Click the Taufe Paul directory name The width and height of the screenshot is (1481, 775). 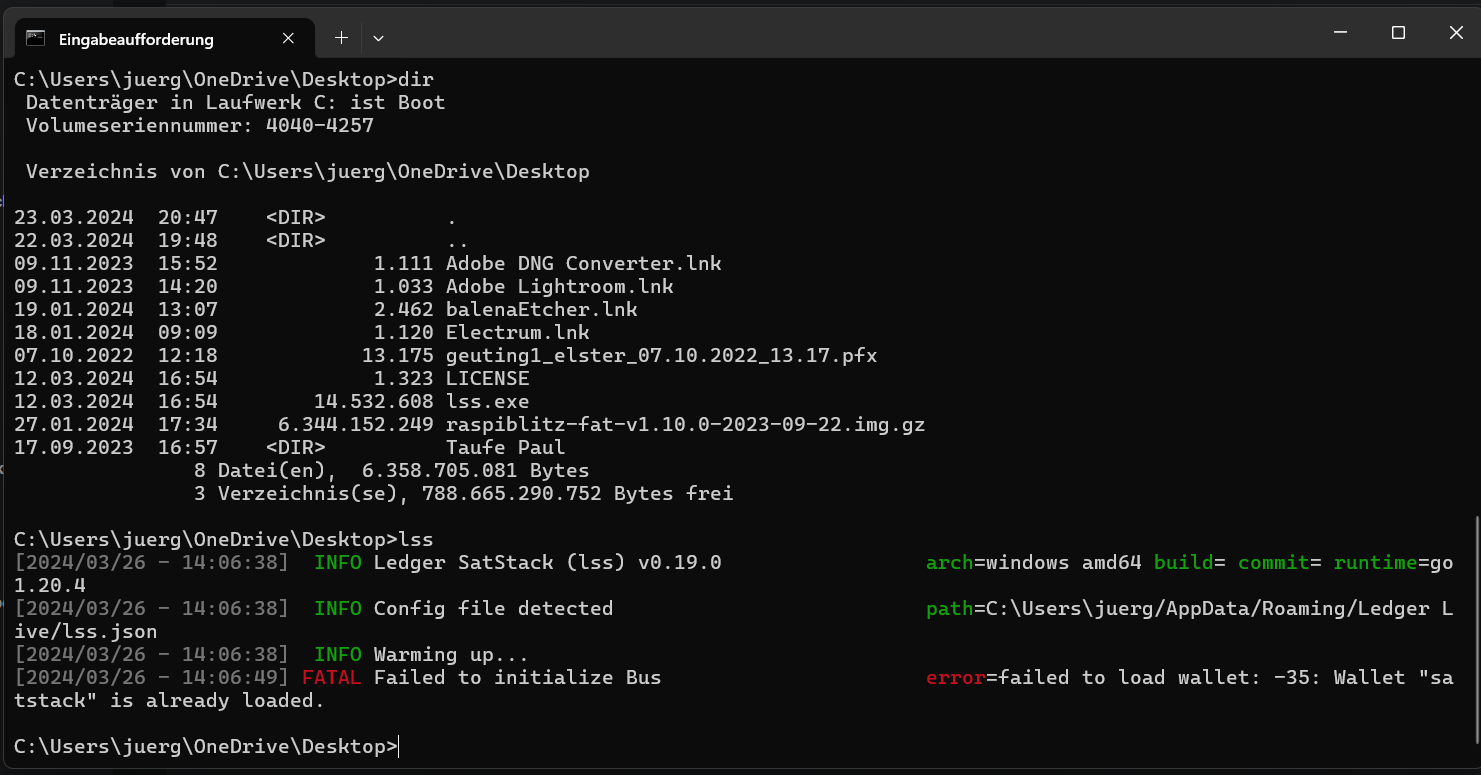506,448
